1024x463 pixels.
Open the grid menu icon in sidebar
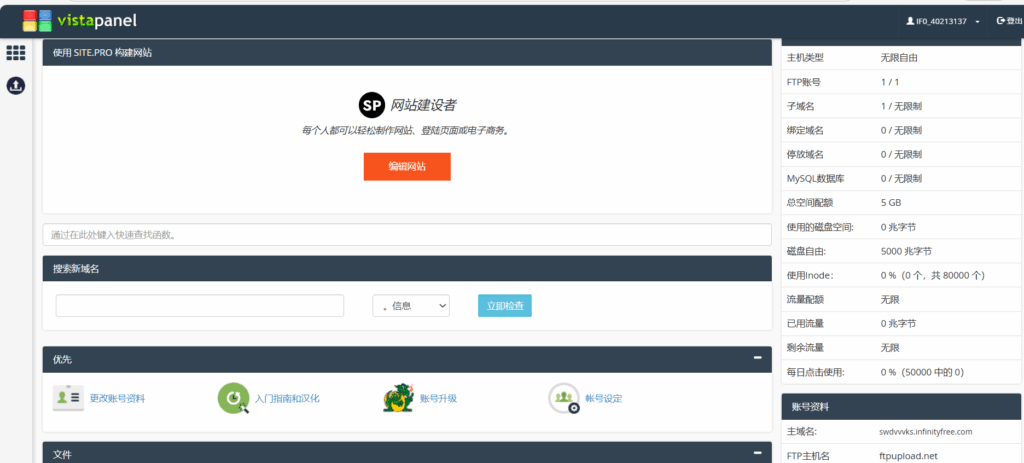(x=16, y=53)
